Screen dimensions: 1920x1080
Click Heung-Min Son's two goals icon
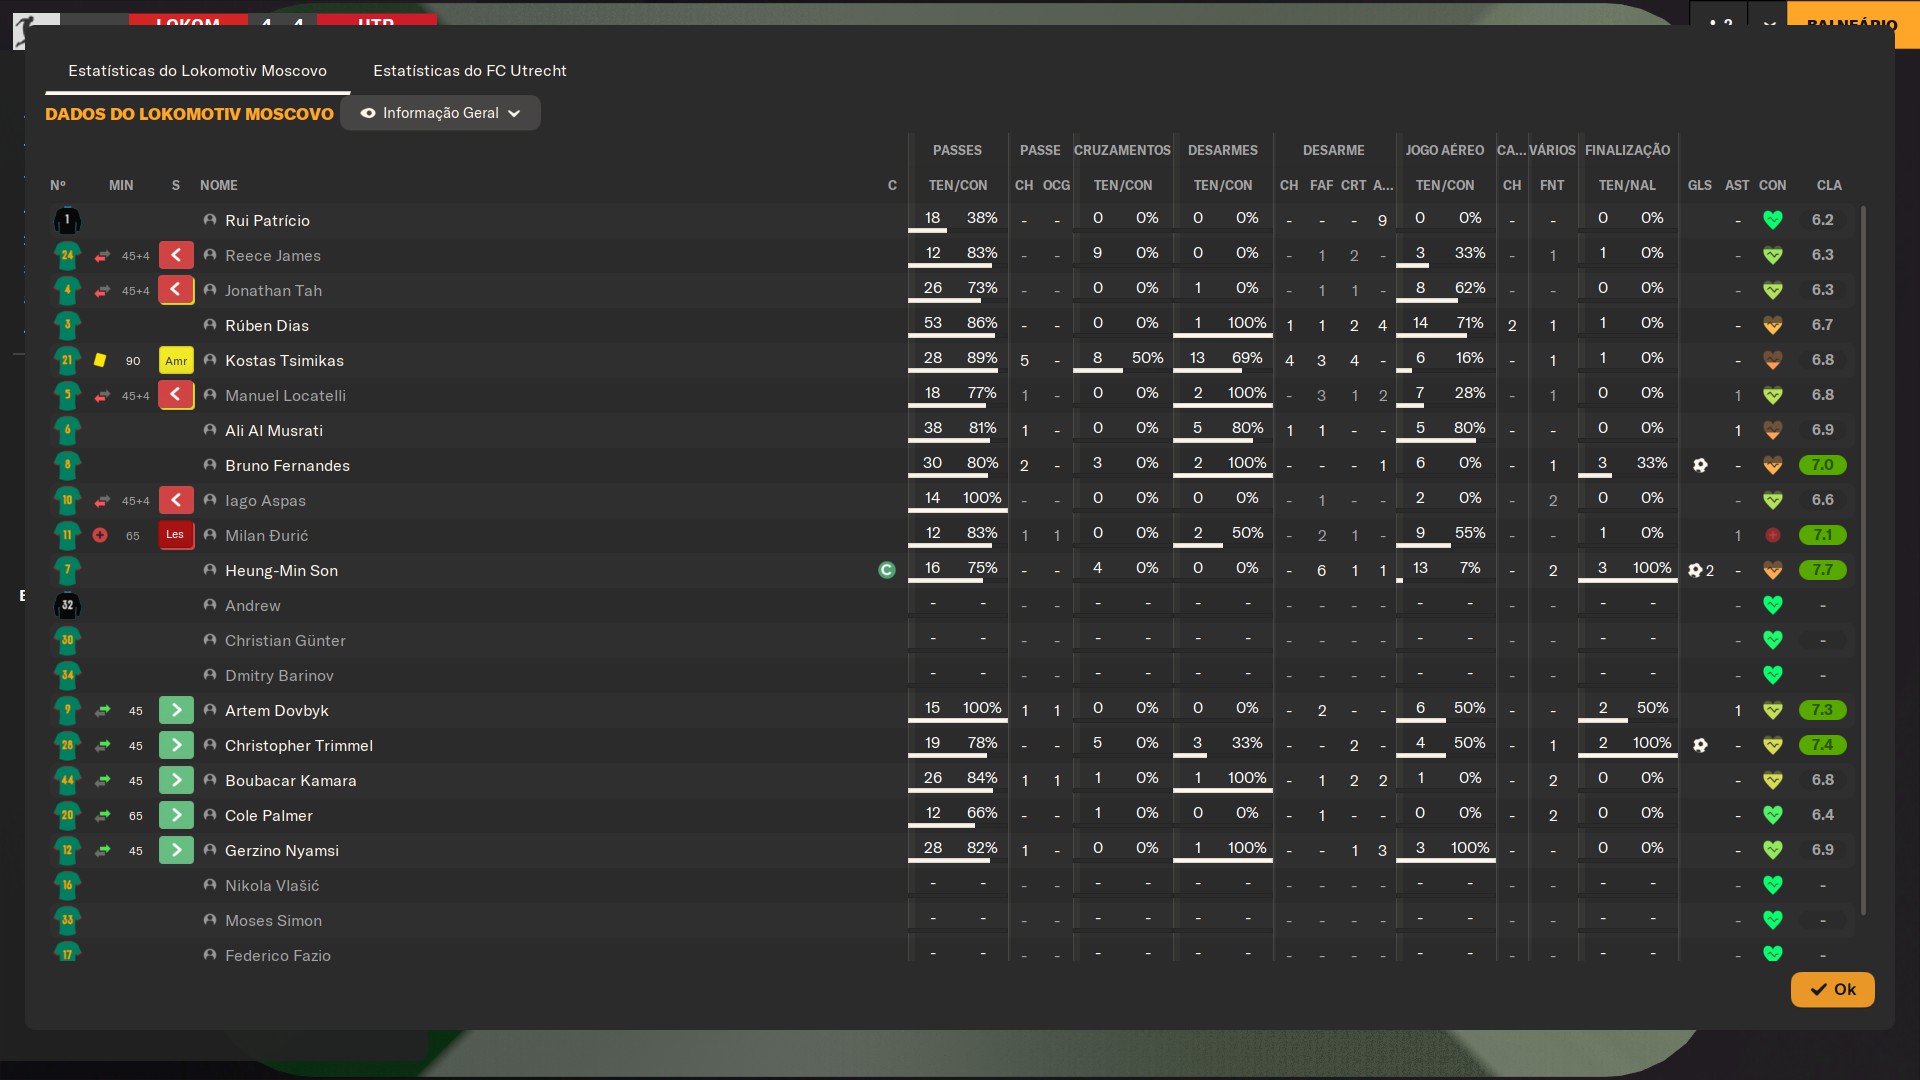coord(1701,570)
